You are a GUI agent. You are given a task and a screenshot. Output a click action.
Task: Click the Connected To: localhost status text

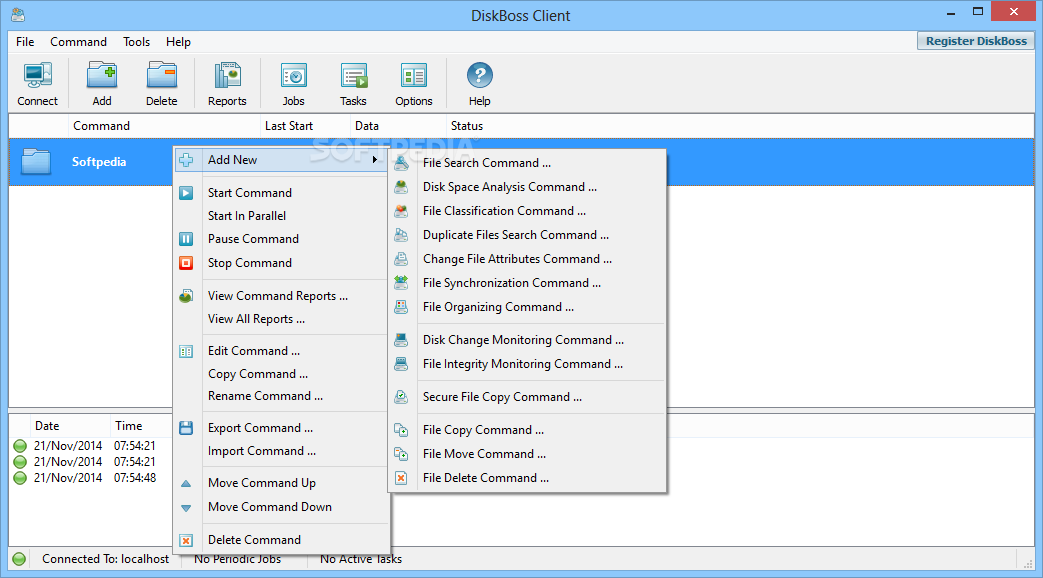coord(106,559)
